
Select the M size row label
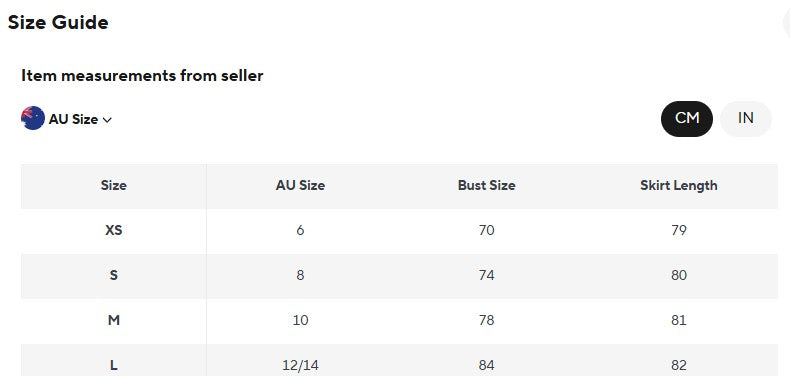click(x=113, y=320)
